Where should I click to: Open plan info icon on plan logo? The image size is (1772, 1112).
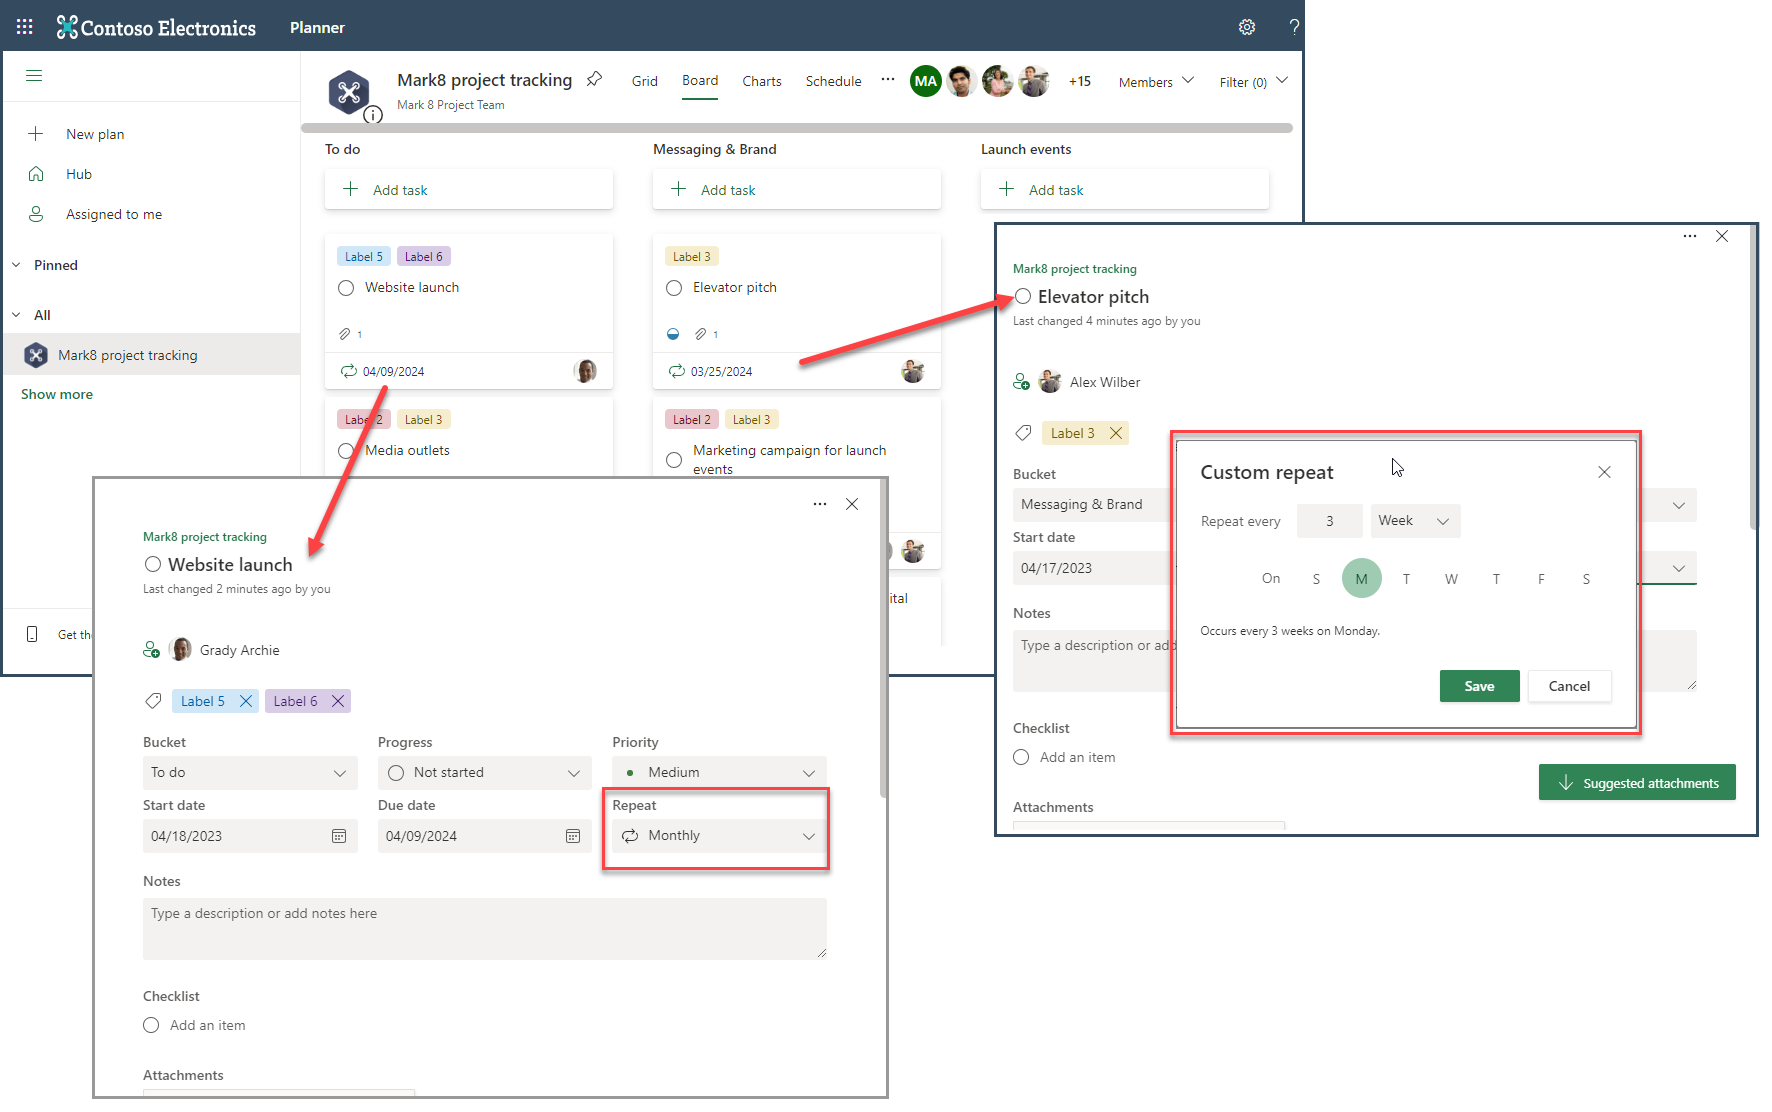[373, 115]
